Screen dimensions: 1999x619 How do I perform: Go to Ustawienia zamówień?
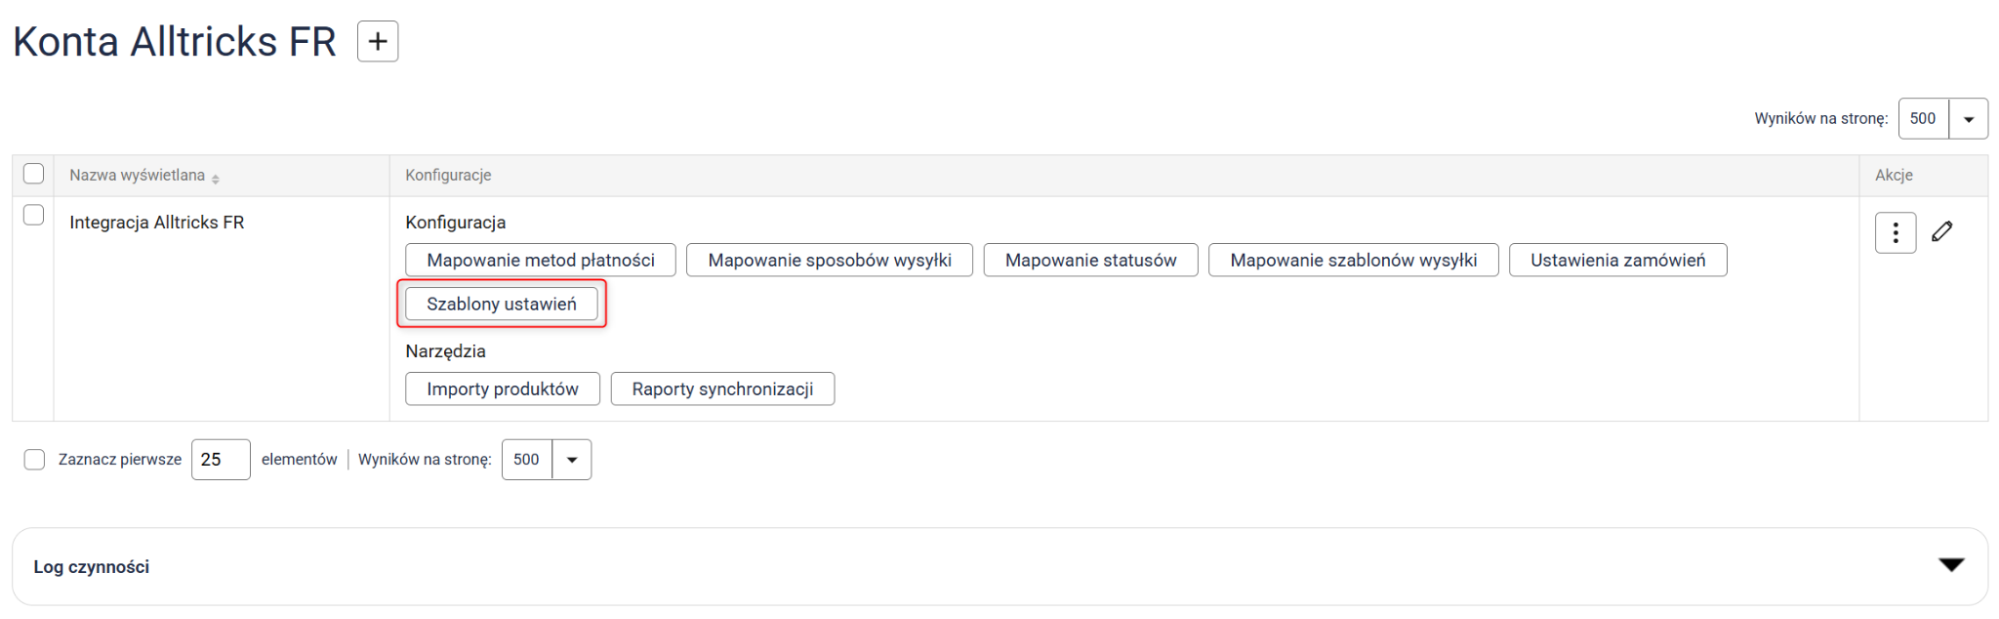tap(1617, 260)
